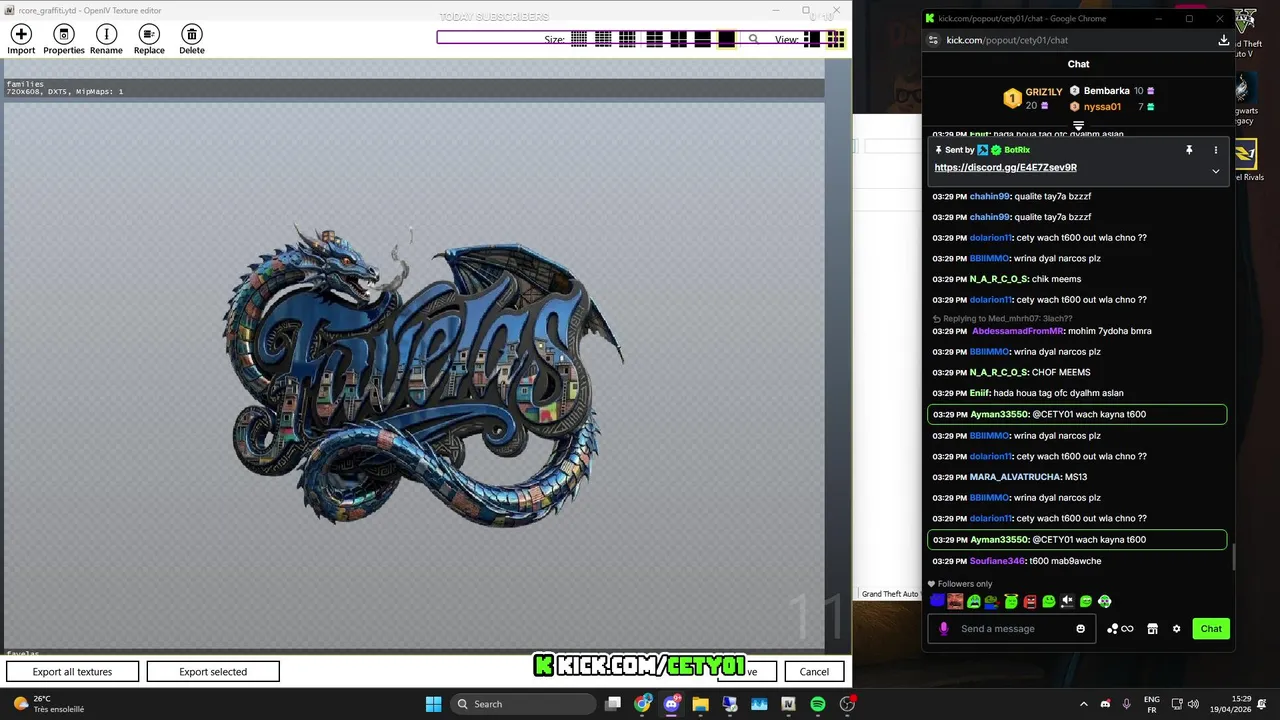Image resolution: width=1280 pixels, height=720 pixels.
Task: Click nyssa01 in the leaderboard
Action: [x=1102, y=107]
